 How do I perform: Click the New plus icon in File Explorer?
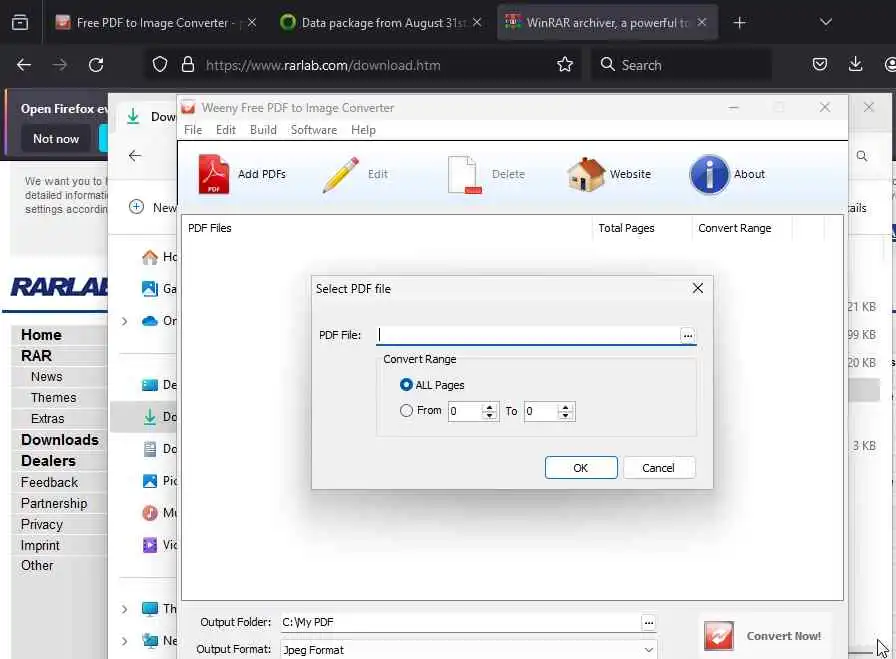click(136, 207)
